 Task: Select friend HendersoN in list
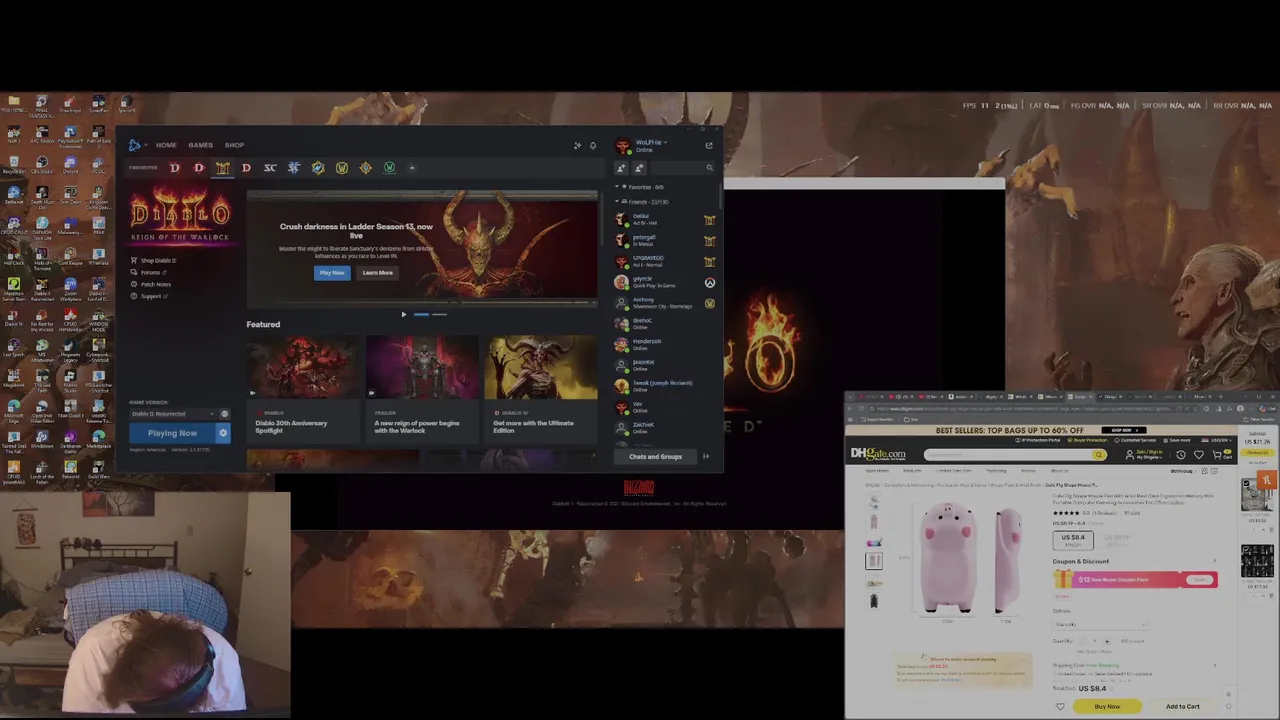(665, 345)
